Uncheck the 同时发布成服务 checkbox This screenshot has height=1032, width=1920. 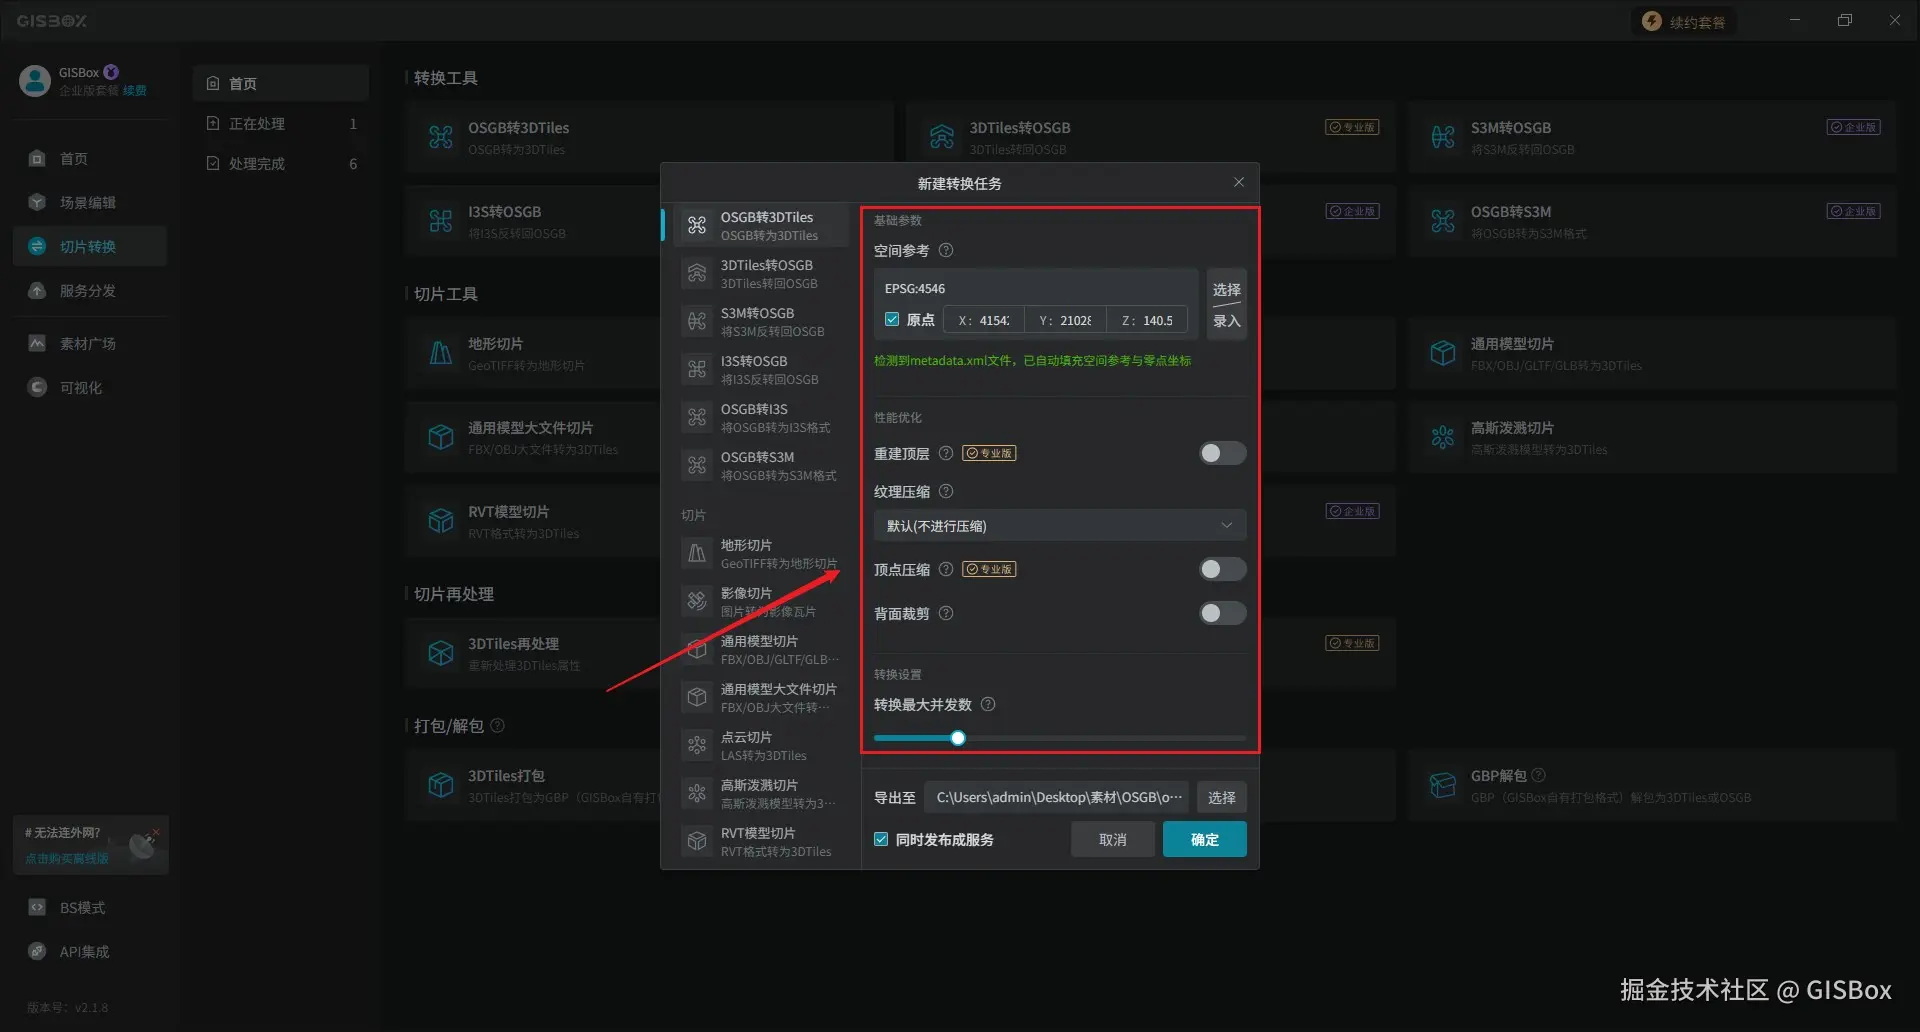coord(881,839)
